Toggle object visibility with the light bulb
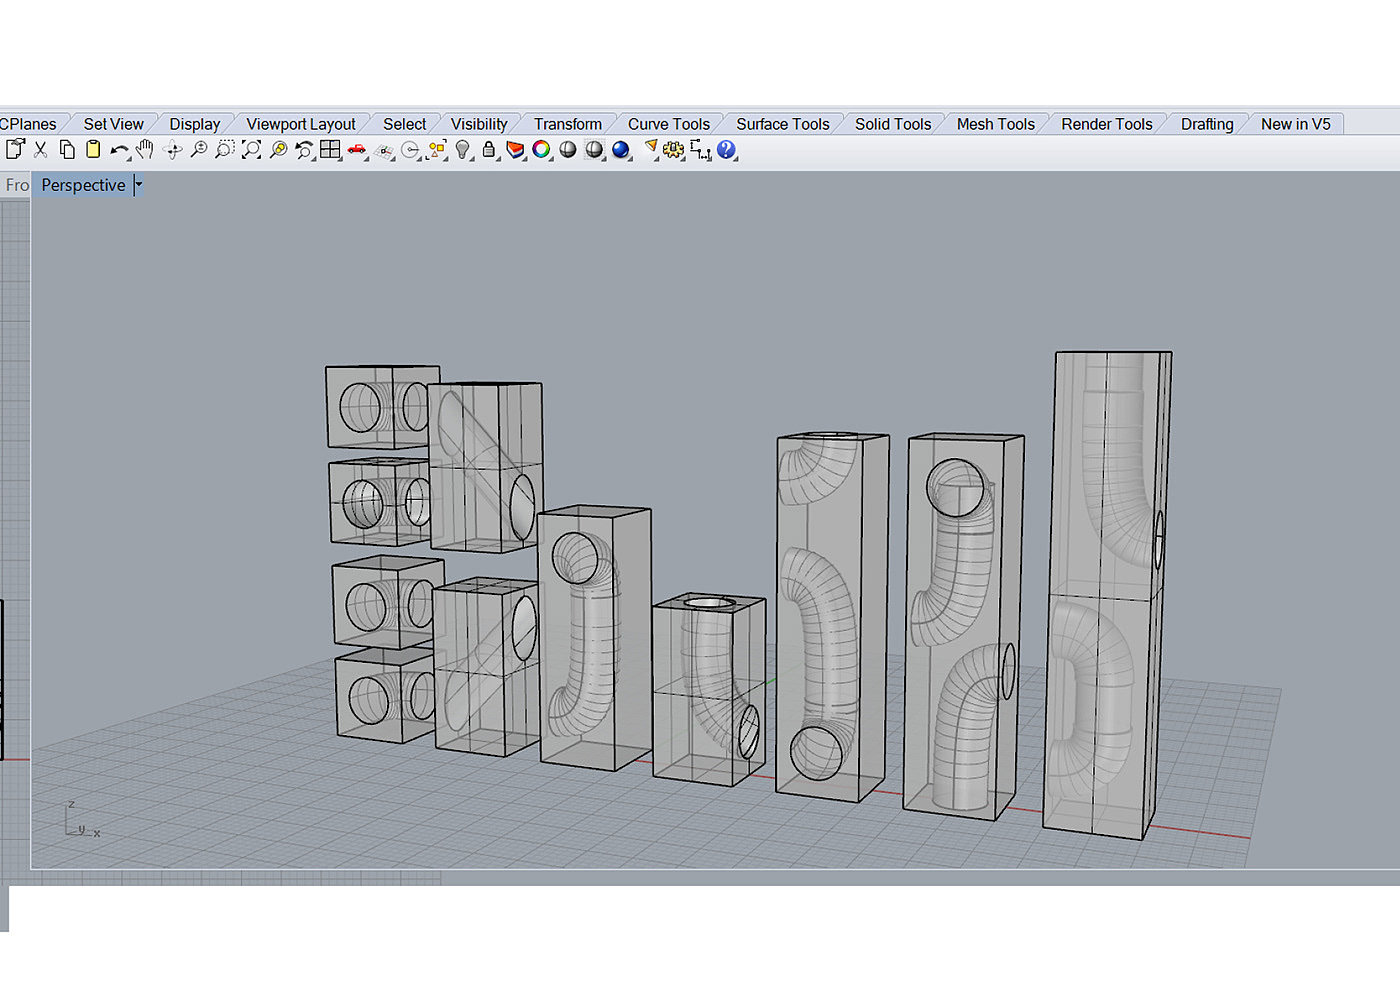The image size is (1400, 990). [462, 150]
